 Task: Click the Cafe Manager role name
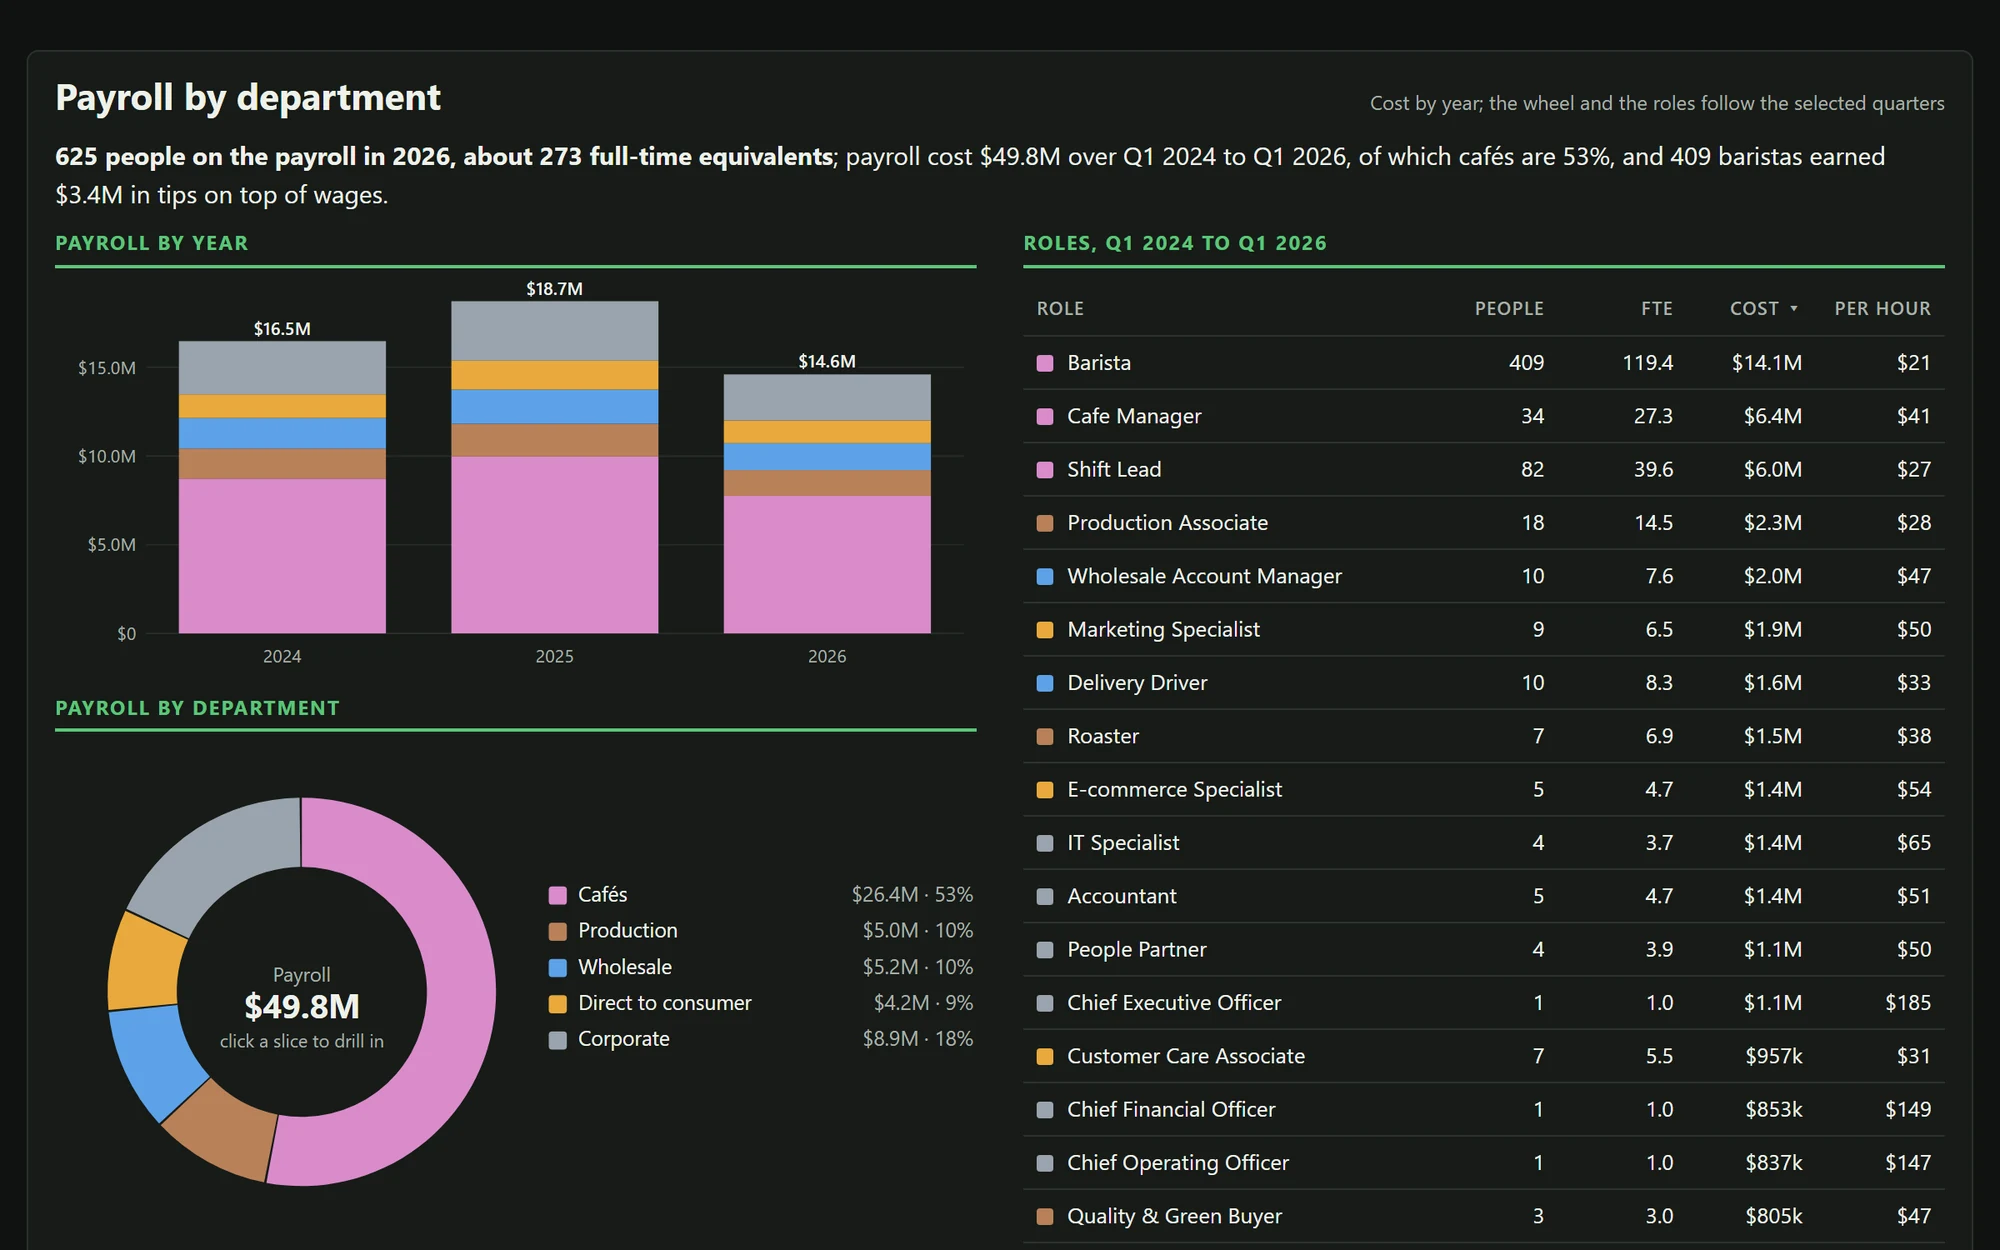pyautogui.click(x=1134, y=416)
